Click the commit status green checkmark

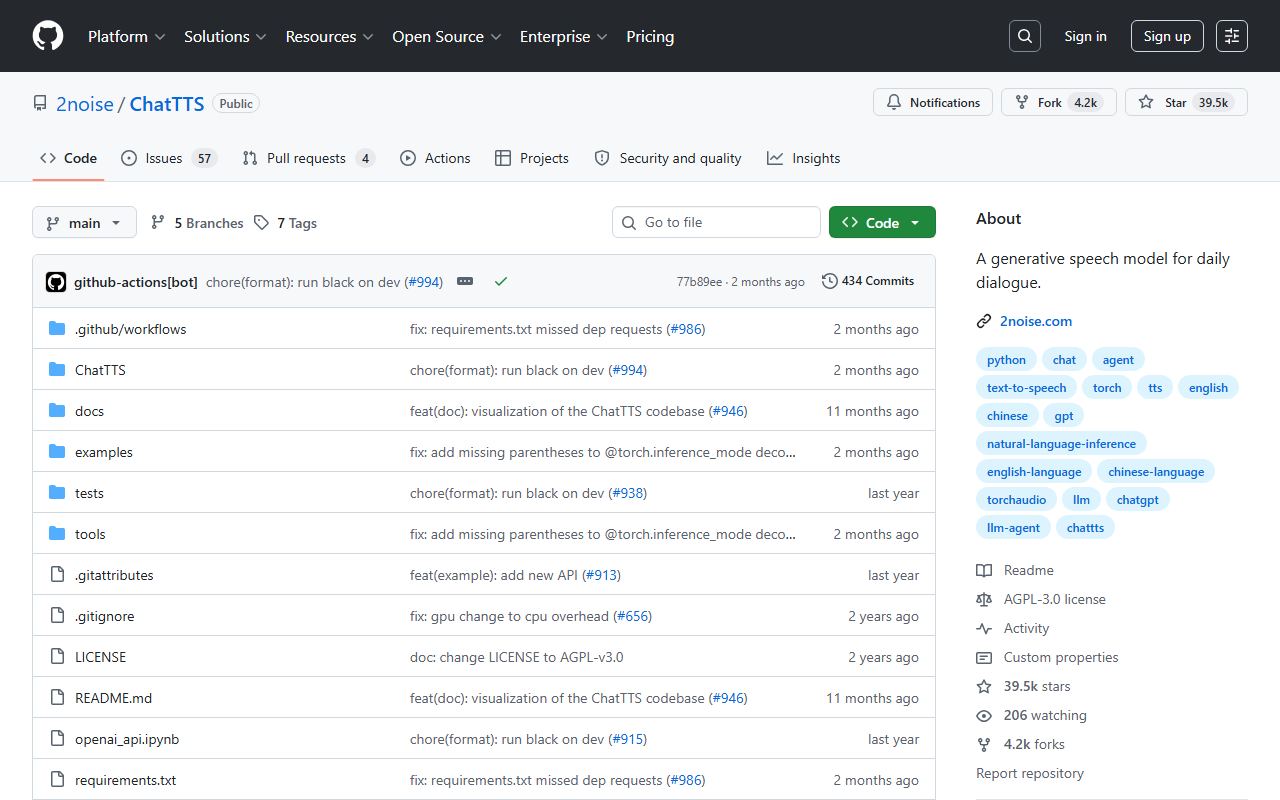tap(501, 282)
